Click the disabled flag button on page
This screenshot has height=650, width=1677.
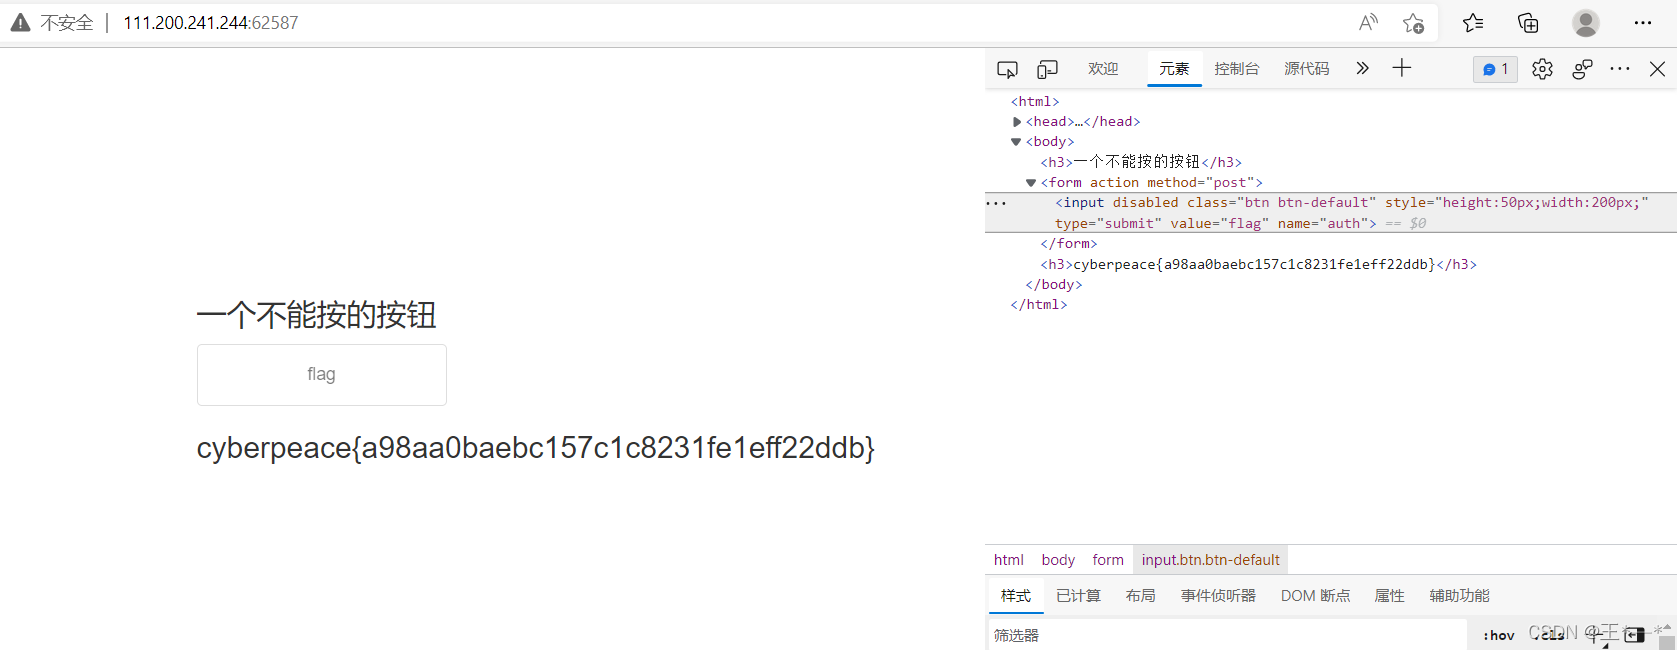coord(322,375)
